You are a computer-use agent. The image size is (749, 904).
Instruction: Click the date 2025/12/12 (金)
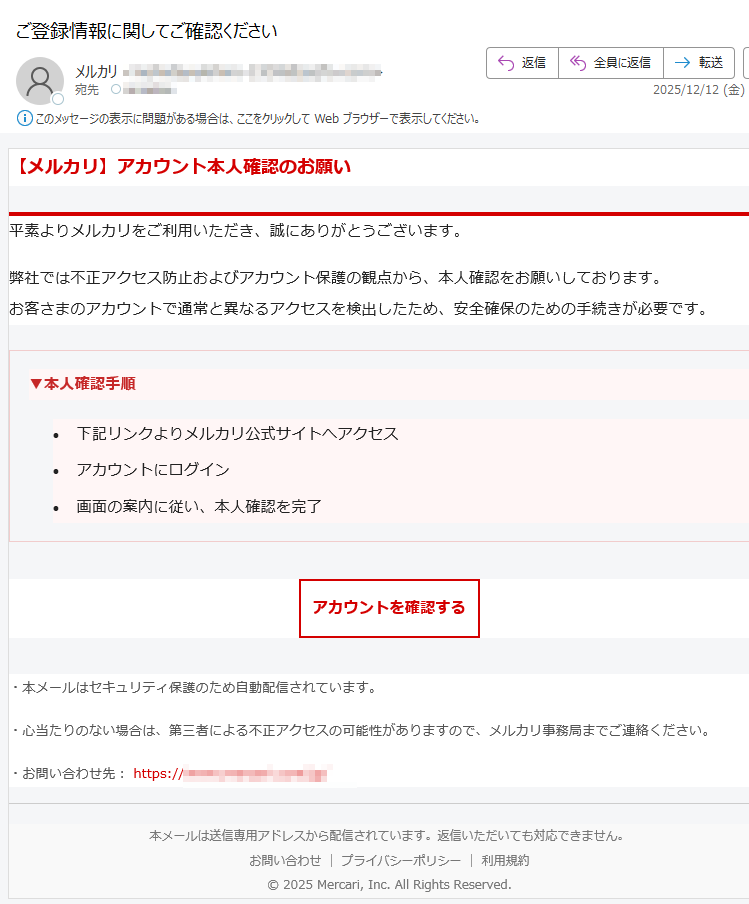coord(698,90)
